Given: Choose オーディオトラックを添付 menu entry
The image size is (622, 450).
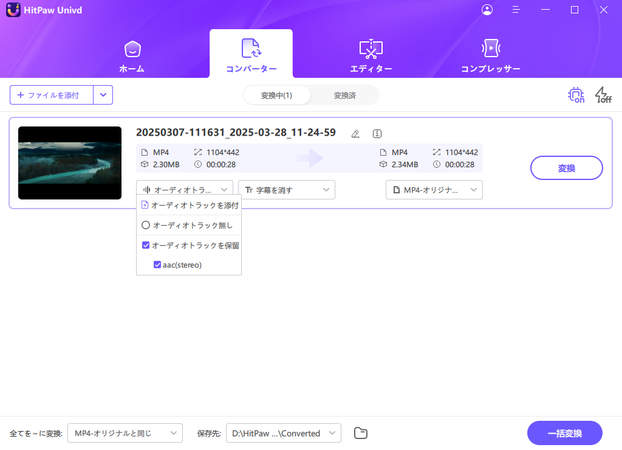Looking at the screenshot, I should [189, 205].
